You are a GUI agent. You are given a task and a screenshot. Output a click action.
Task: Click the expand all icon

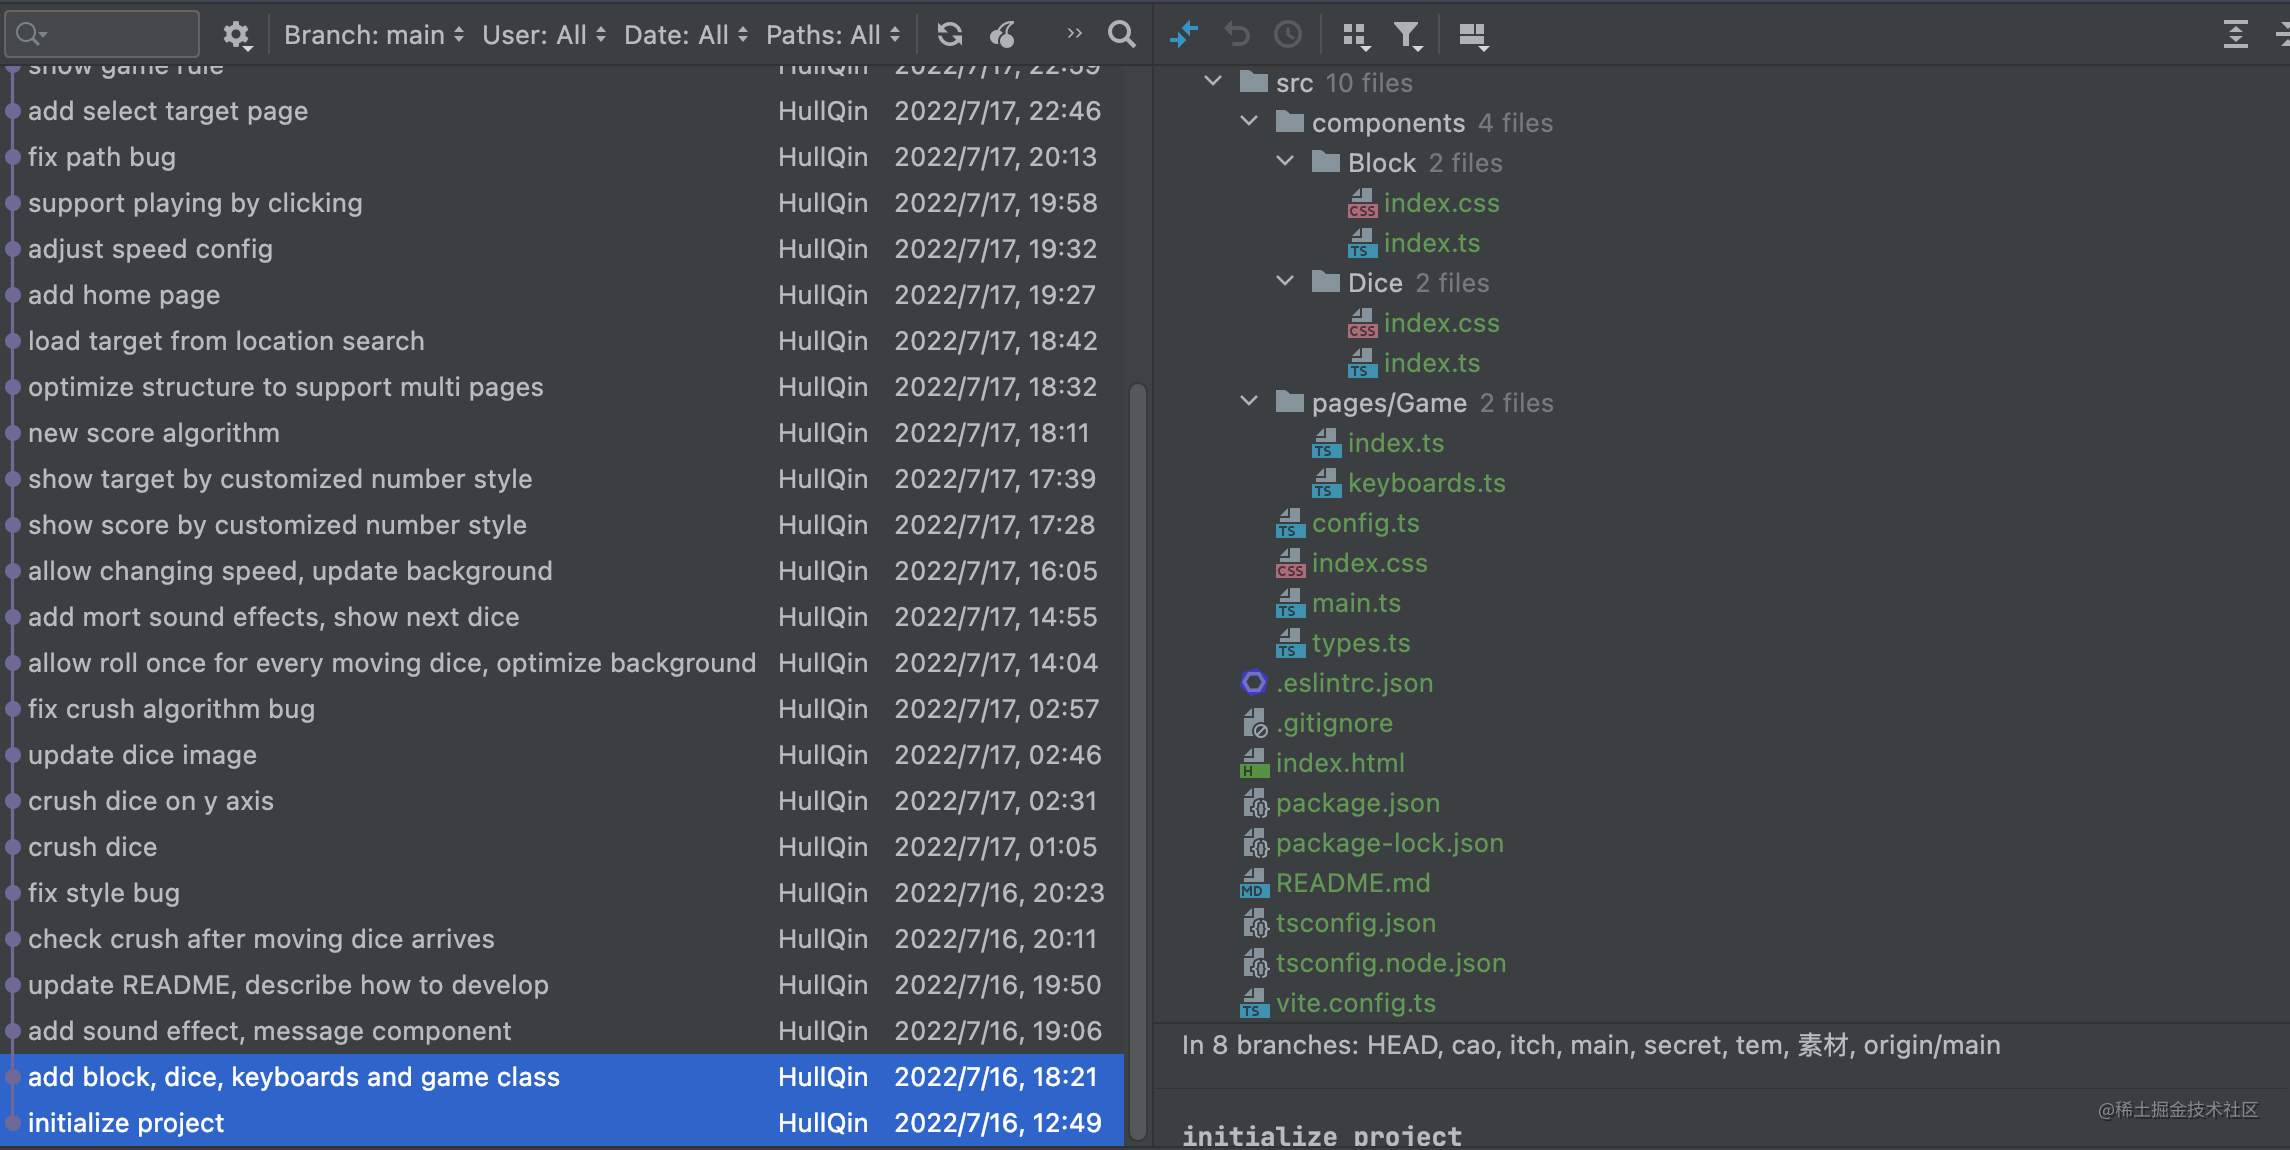(2235, 35)
